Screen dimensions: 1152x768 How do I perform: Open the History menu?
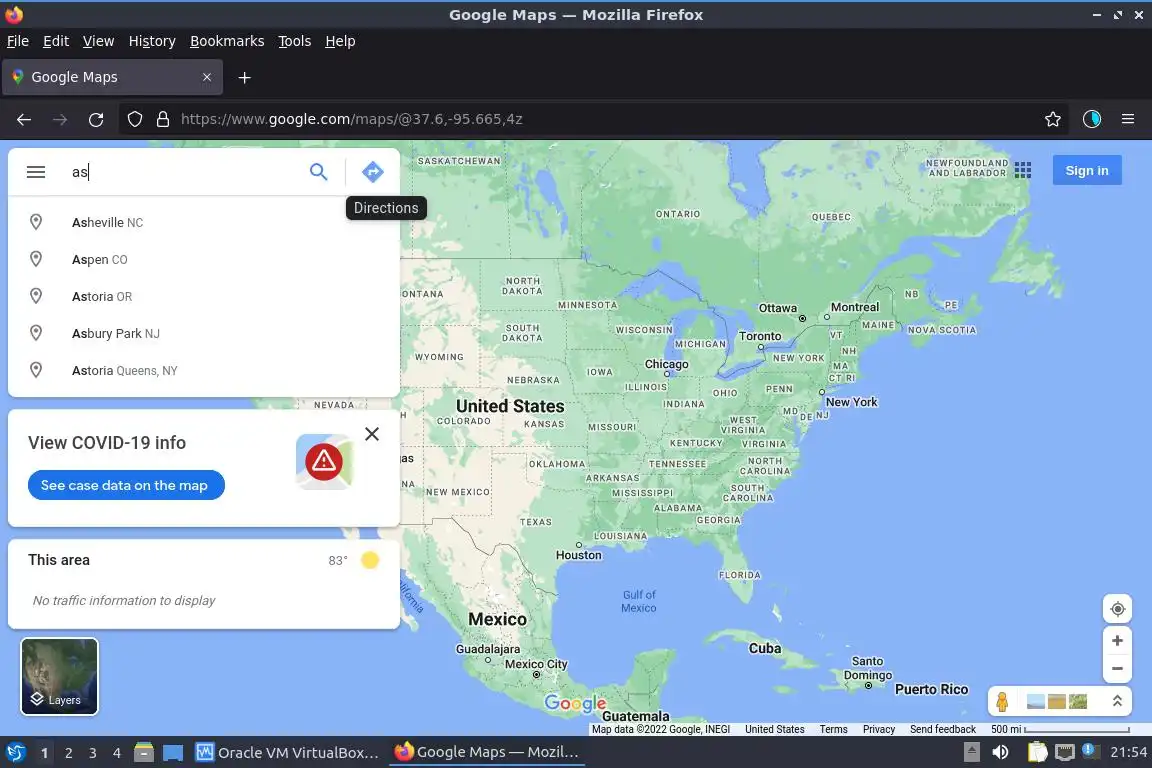click(x=152, y=41)
